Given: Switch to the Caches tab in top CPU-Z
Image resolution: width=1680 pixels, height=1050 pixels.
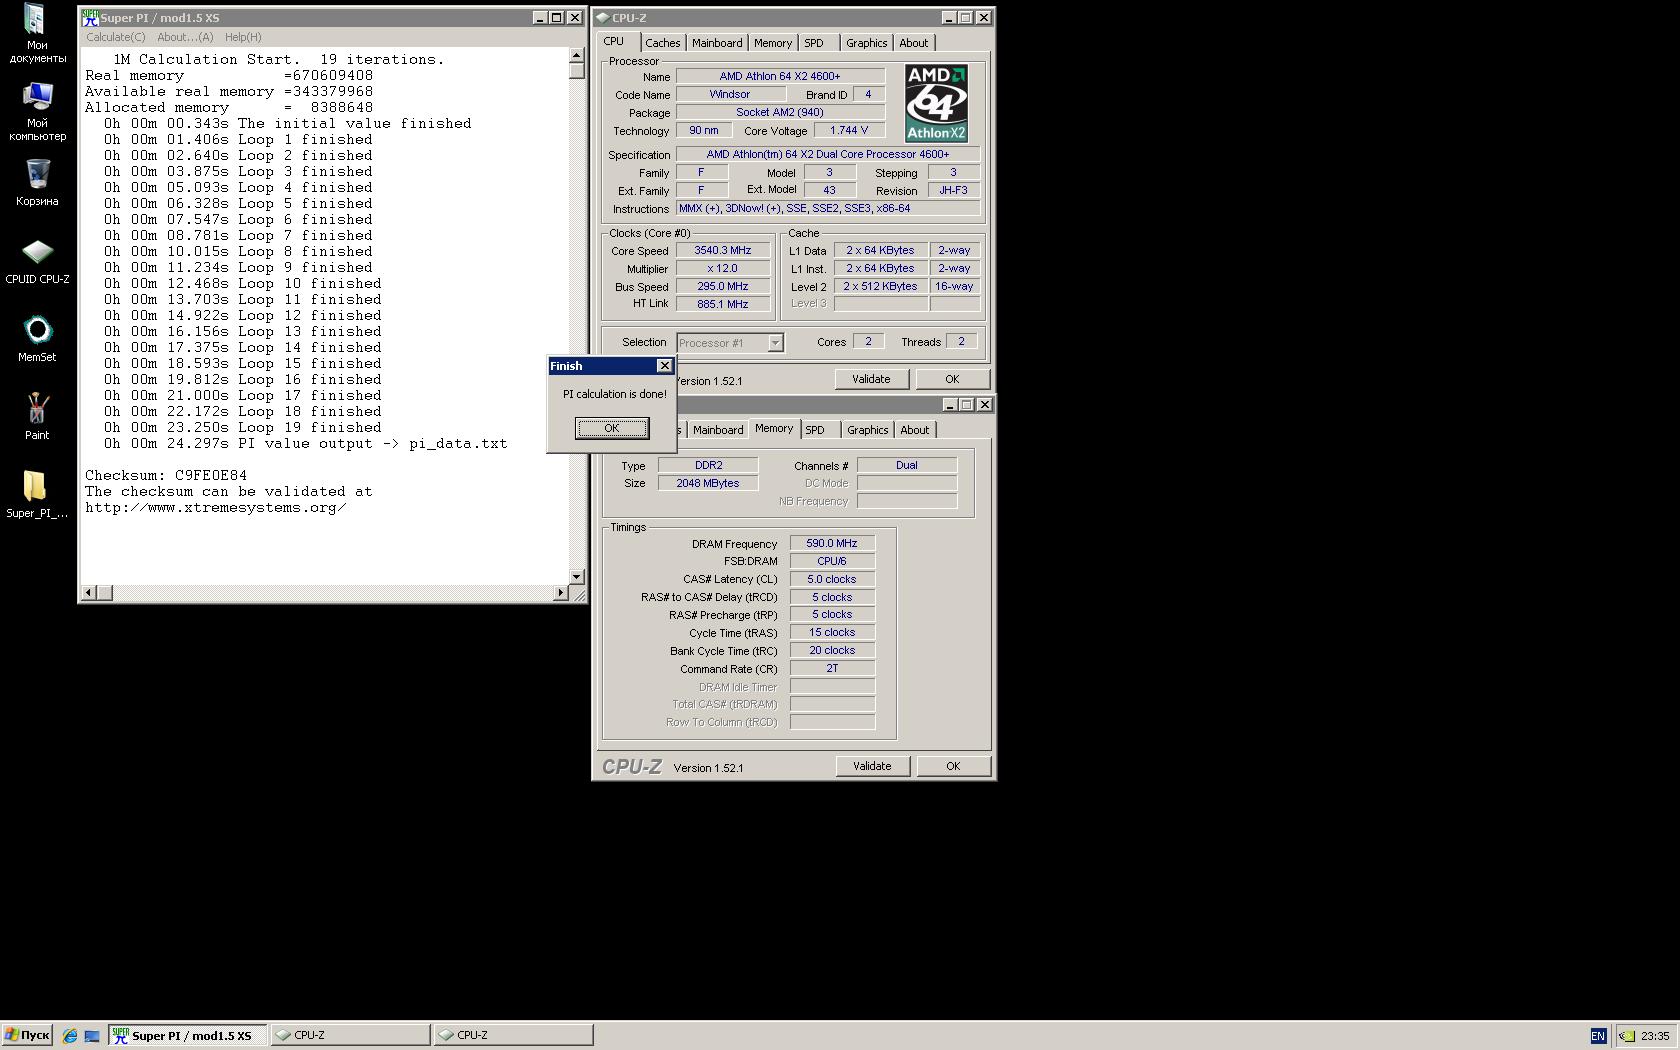Looking at the screenshot, I should (x=662, y=43).
